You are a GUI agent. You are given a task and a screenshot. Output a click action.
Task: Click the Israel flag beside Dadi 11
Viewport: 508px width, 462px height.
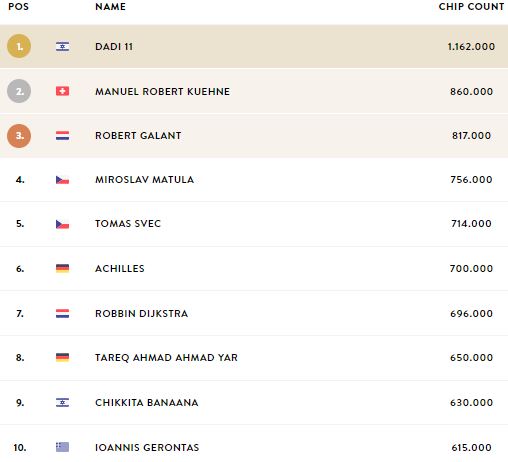(62, 46)
